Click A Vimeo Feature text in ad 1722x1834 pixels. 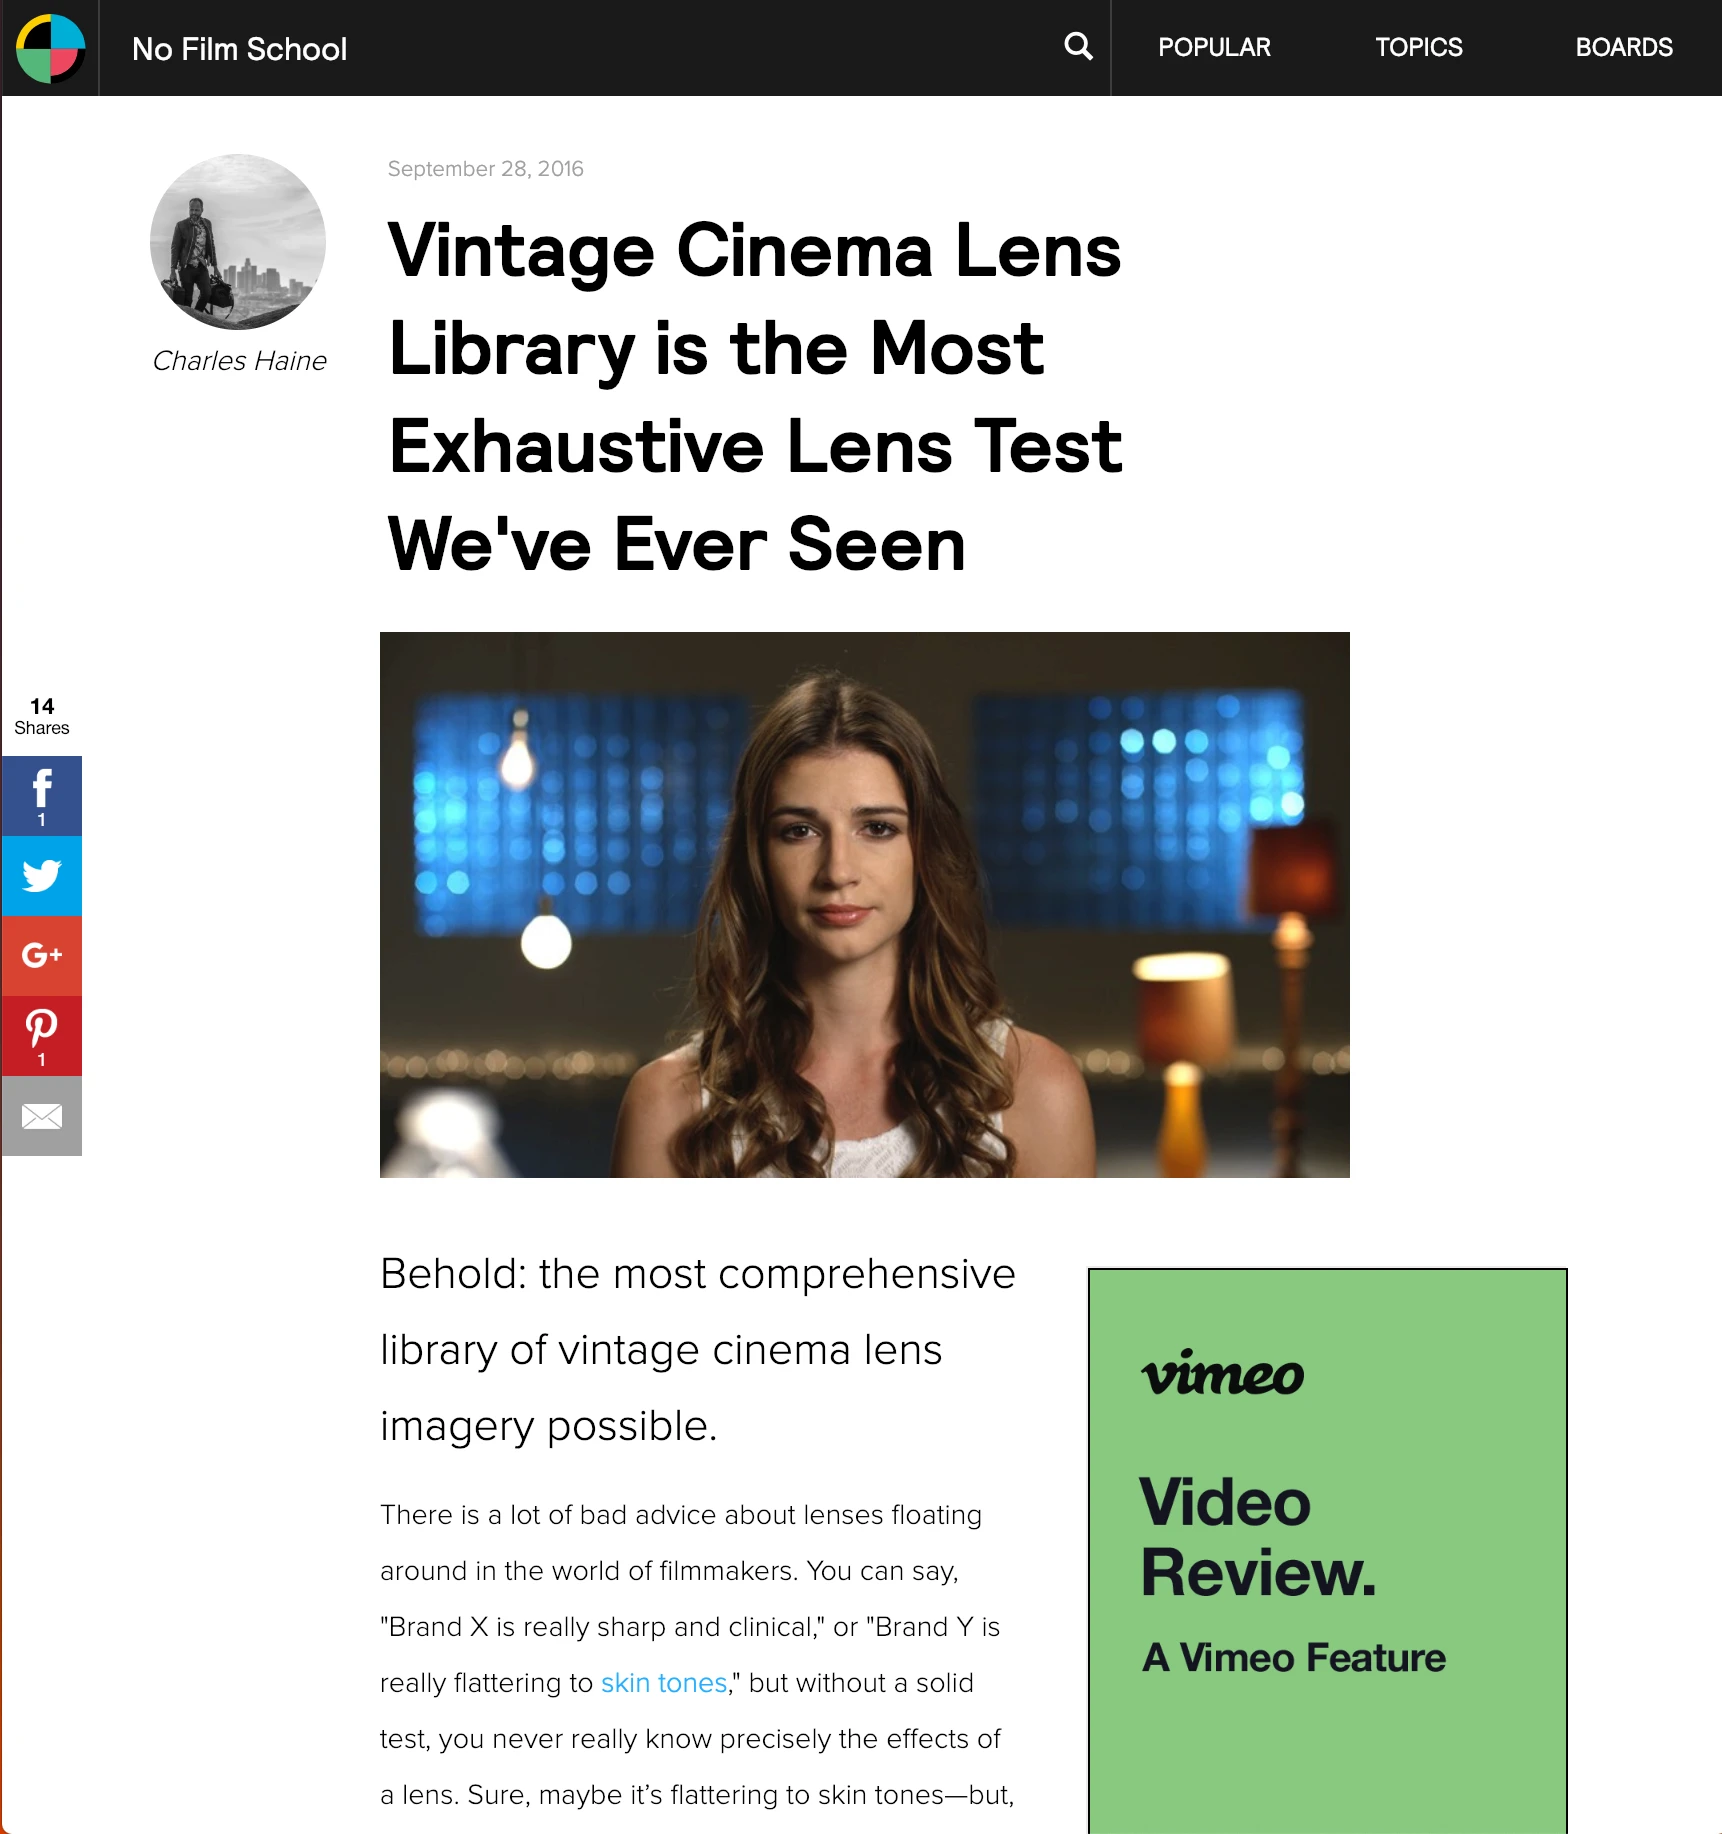pos(1294,1658)
